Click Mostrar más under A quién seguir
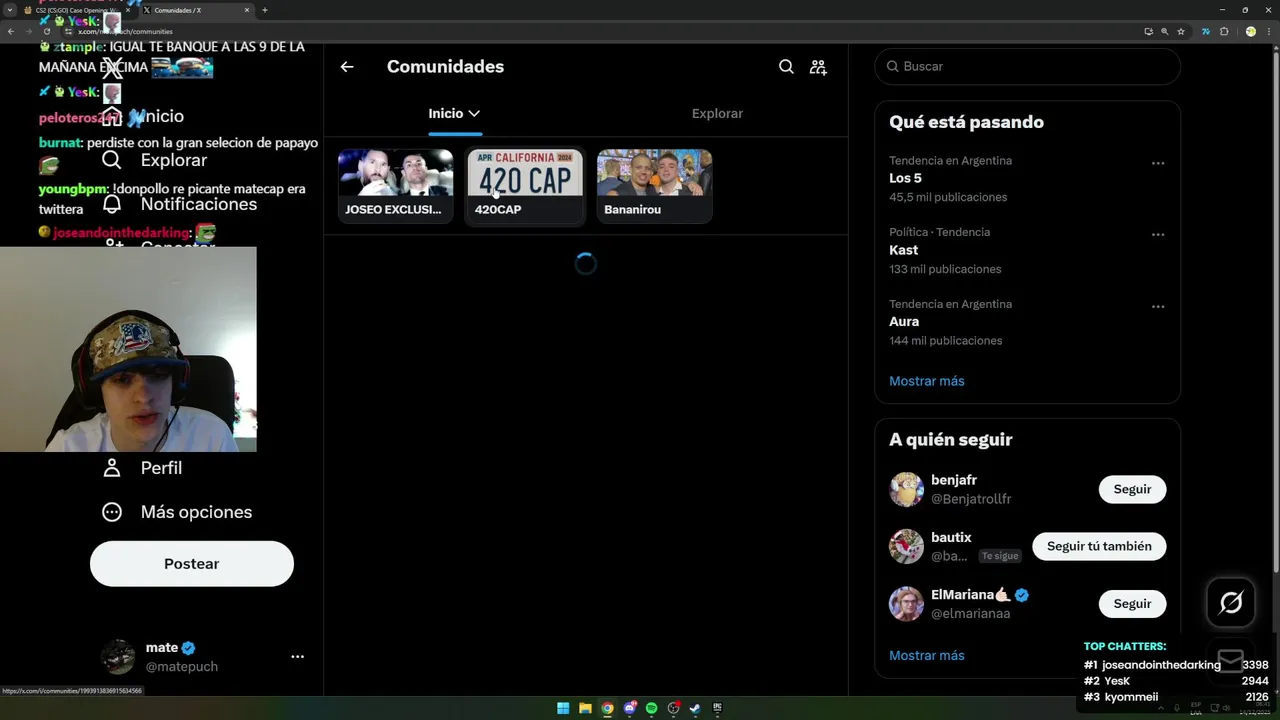1280x720 pixels. (927, 656)
